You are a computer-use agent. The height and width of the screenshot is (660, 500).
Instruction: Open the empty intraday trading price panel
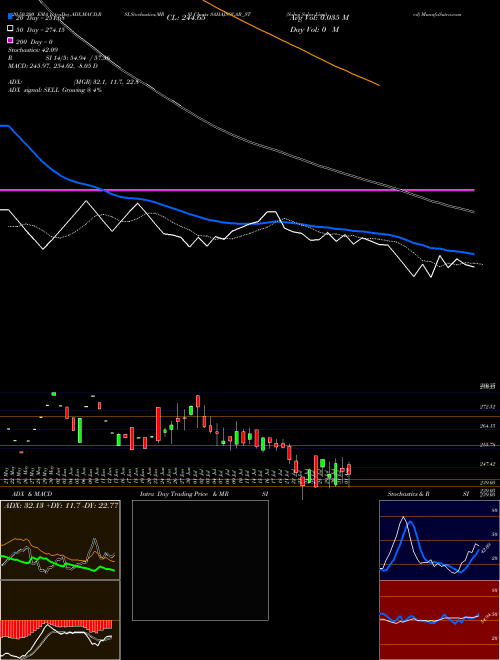pos(200,560)
